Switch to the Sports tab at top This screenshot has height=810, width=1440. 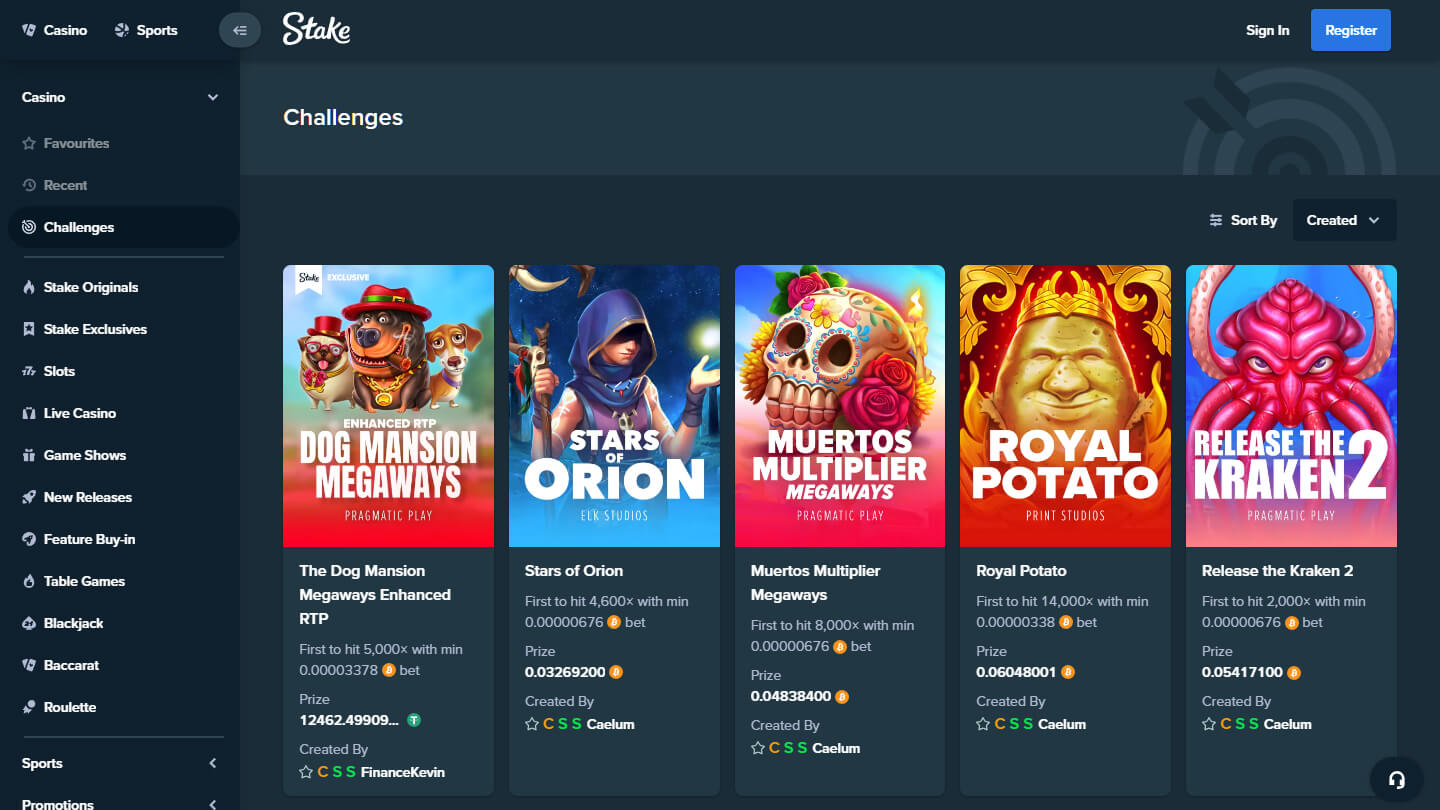pos(146,30)
